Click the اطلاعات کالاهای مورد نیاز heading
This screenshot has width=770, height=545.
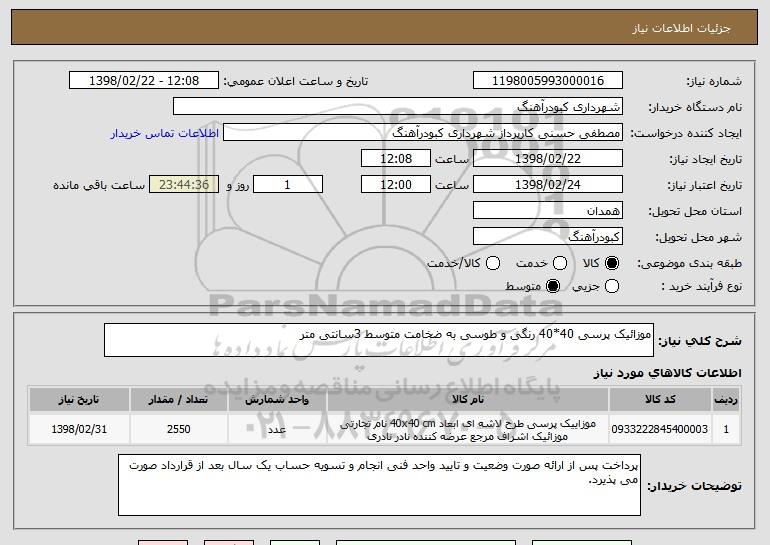(667, 373)
